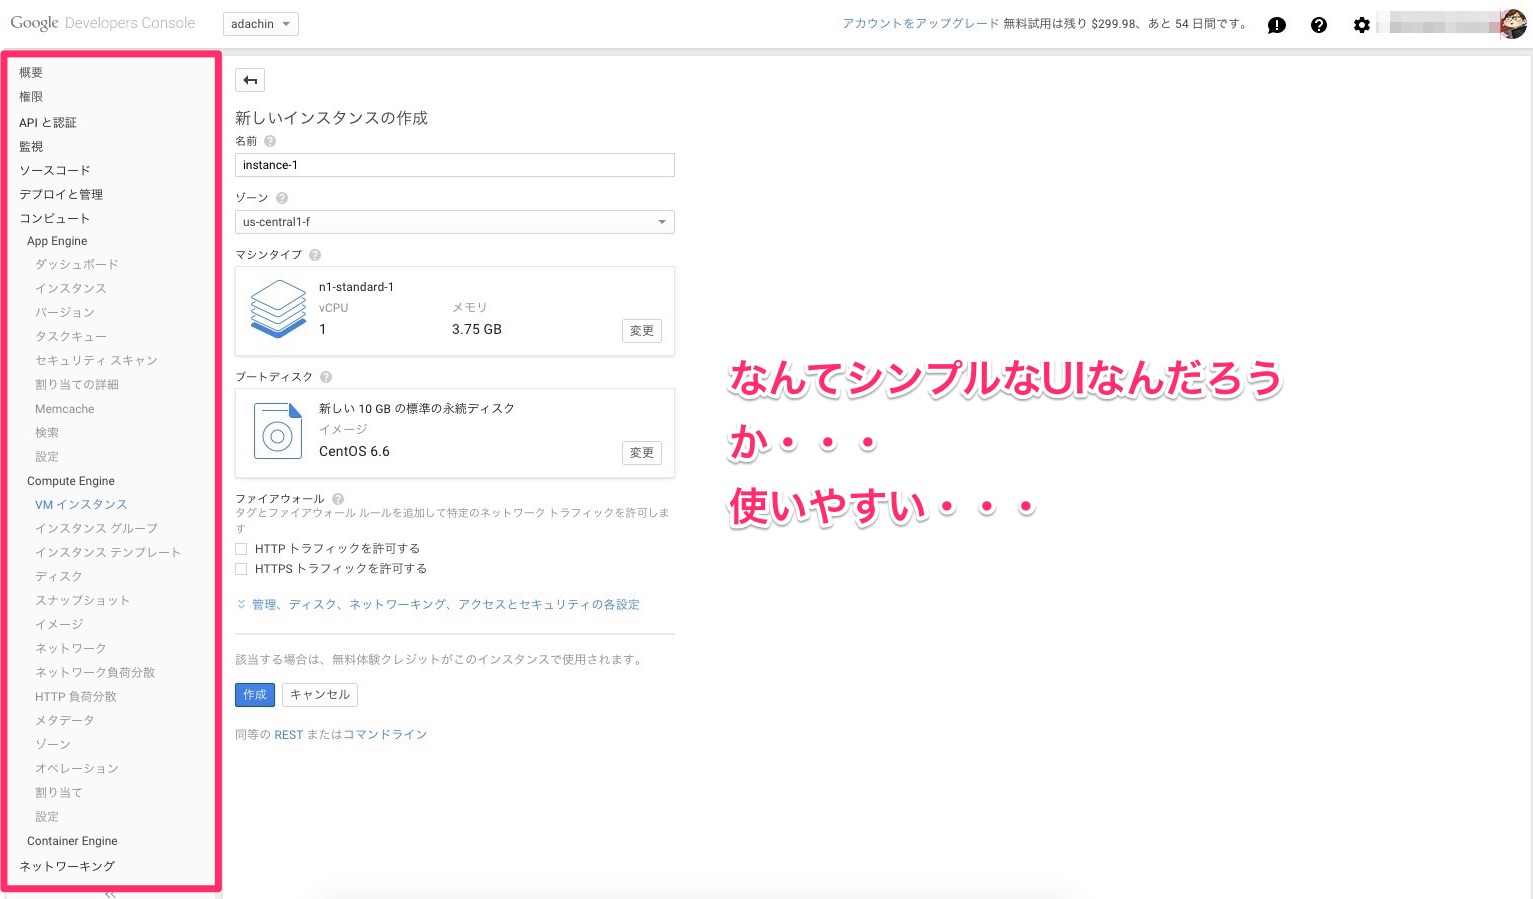Open the help question mark icon in header
Screen dimensions: 1533x899
tap(1319, 25)
